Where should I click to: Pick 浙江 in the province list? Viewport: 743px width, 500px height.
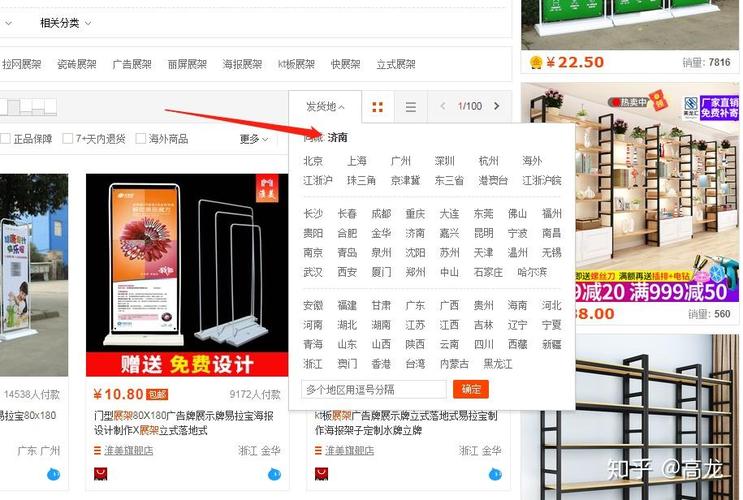point(313,364)
